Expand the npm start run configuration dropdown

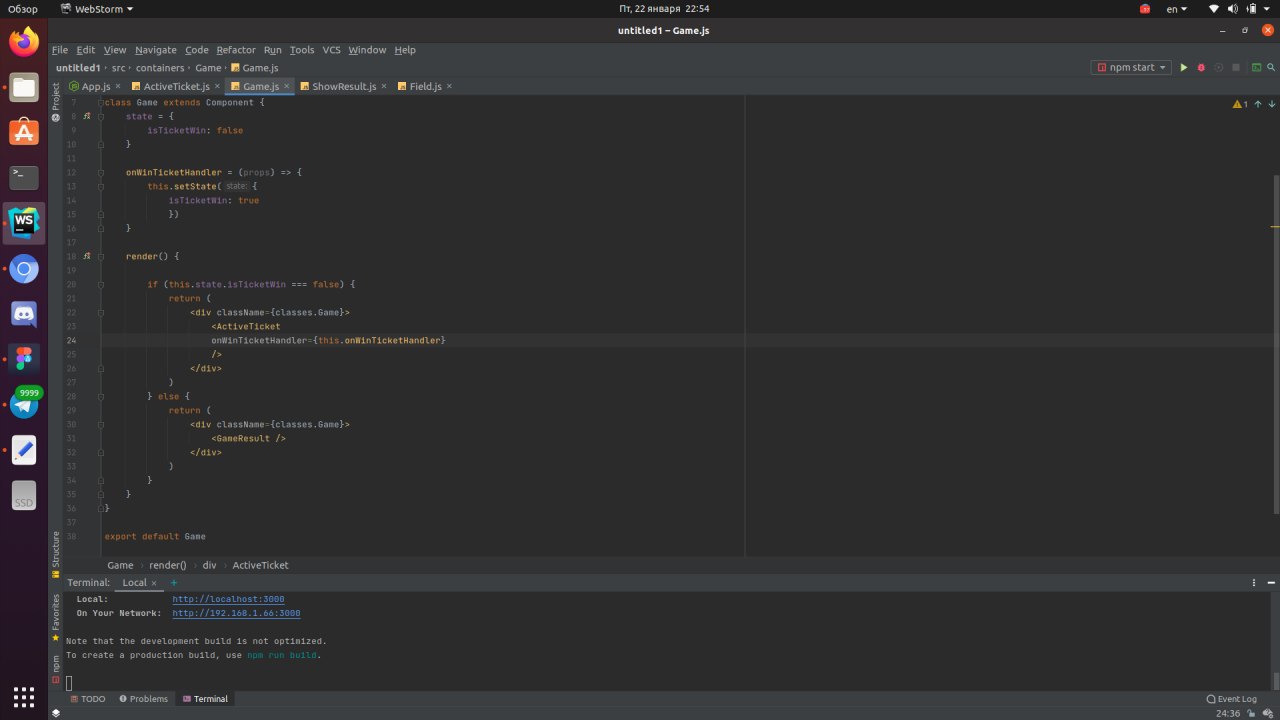click(1132, 68)
